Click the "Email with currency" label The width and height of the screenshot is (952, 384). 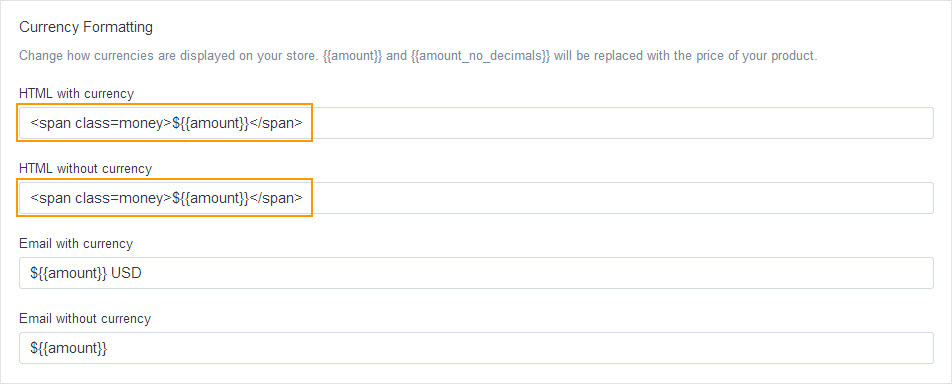click(76, 244)
